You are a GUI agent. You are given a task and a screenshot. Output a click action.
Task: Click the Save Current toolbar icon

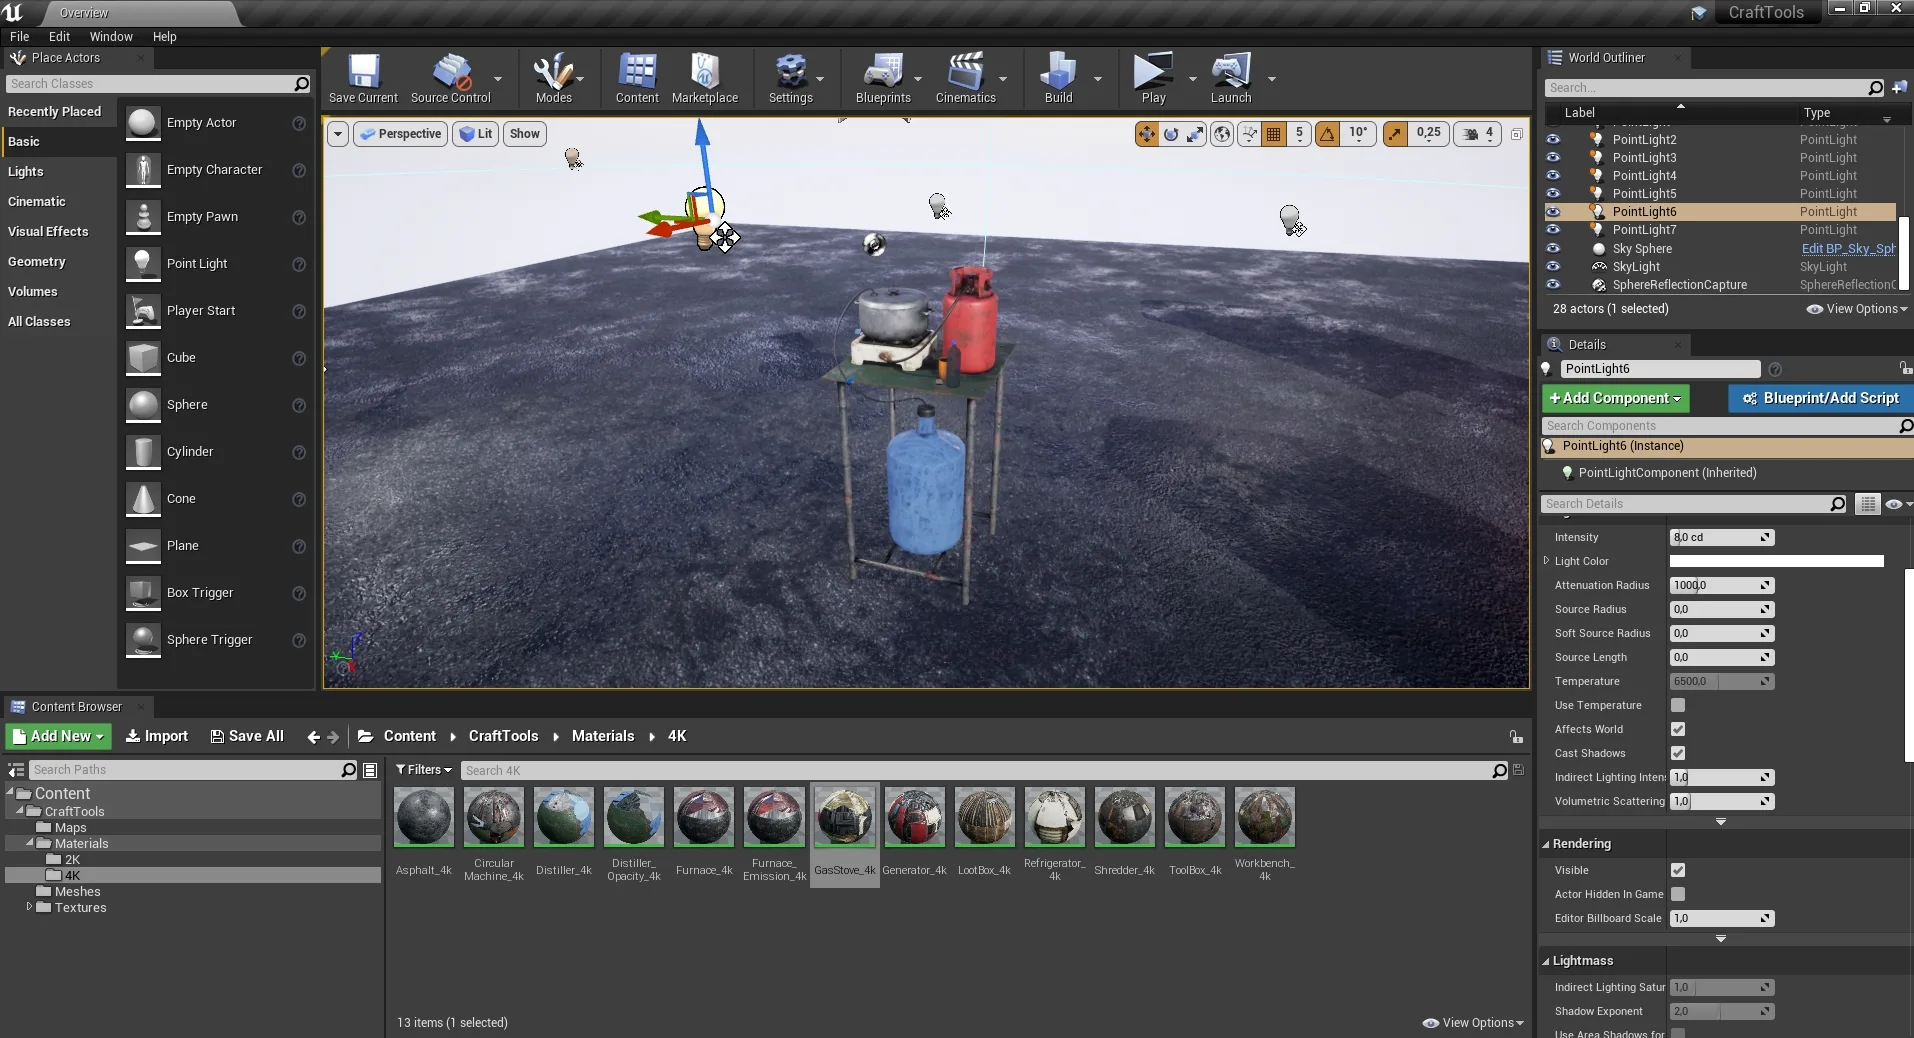[x=363, y=78]
